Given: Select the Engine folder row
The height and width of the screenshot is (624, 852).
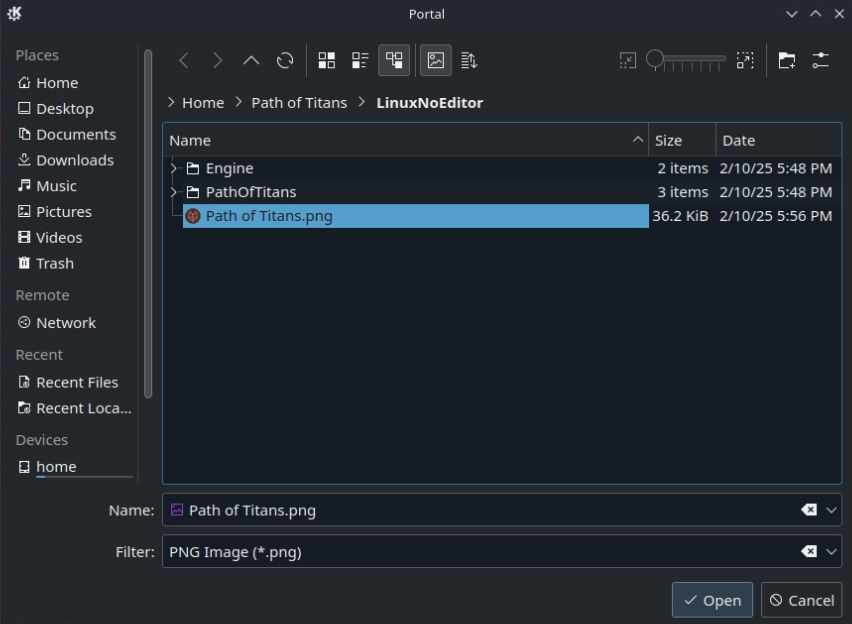Looking at the screenshot, I should coord(416,169).
